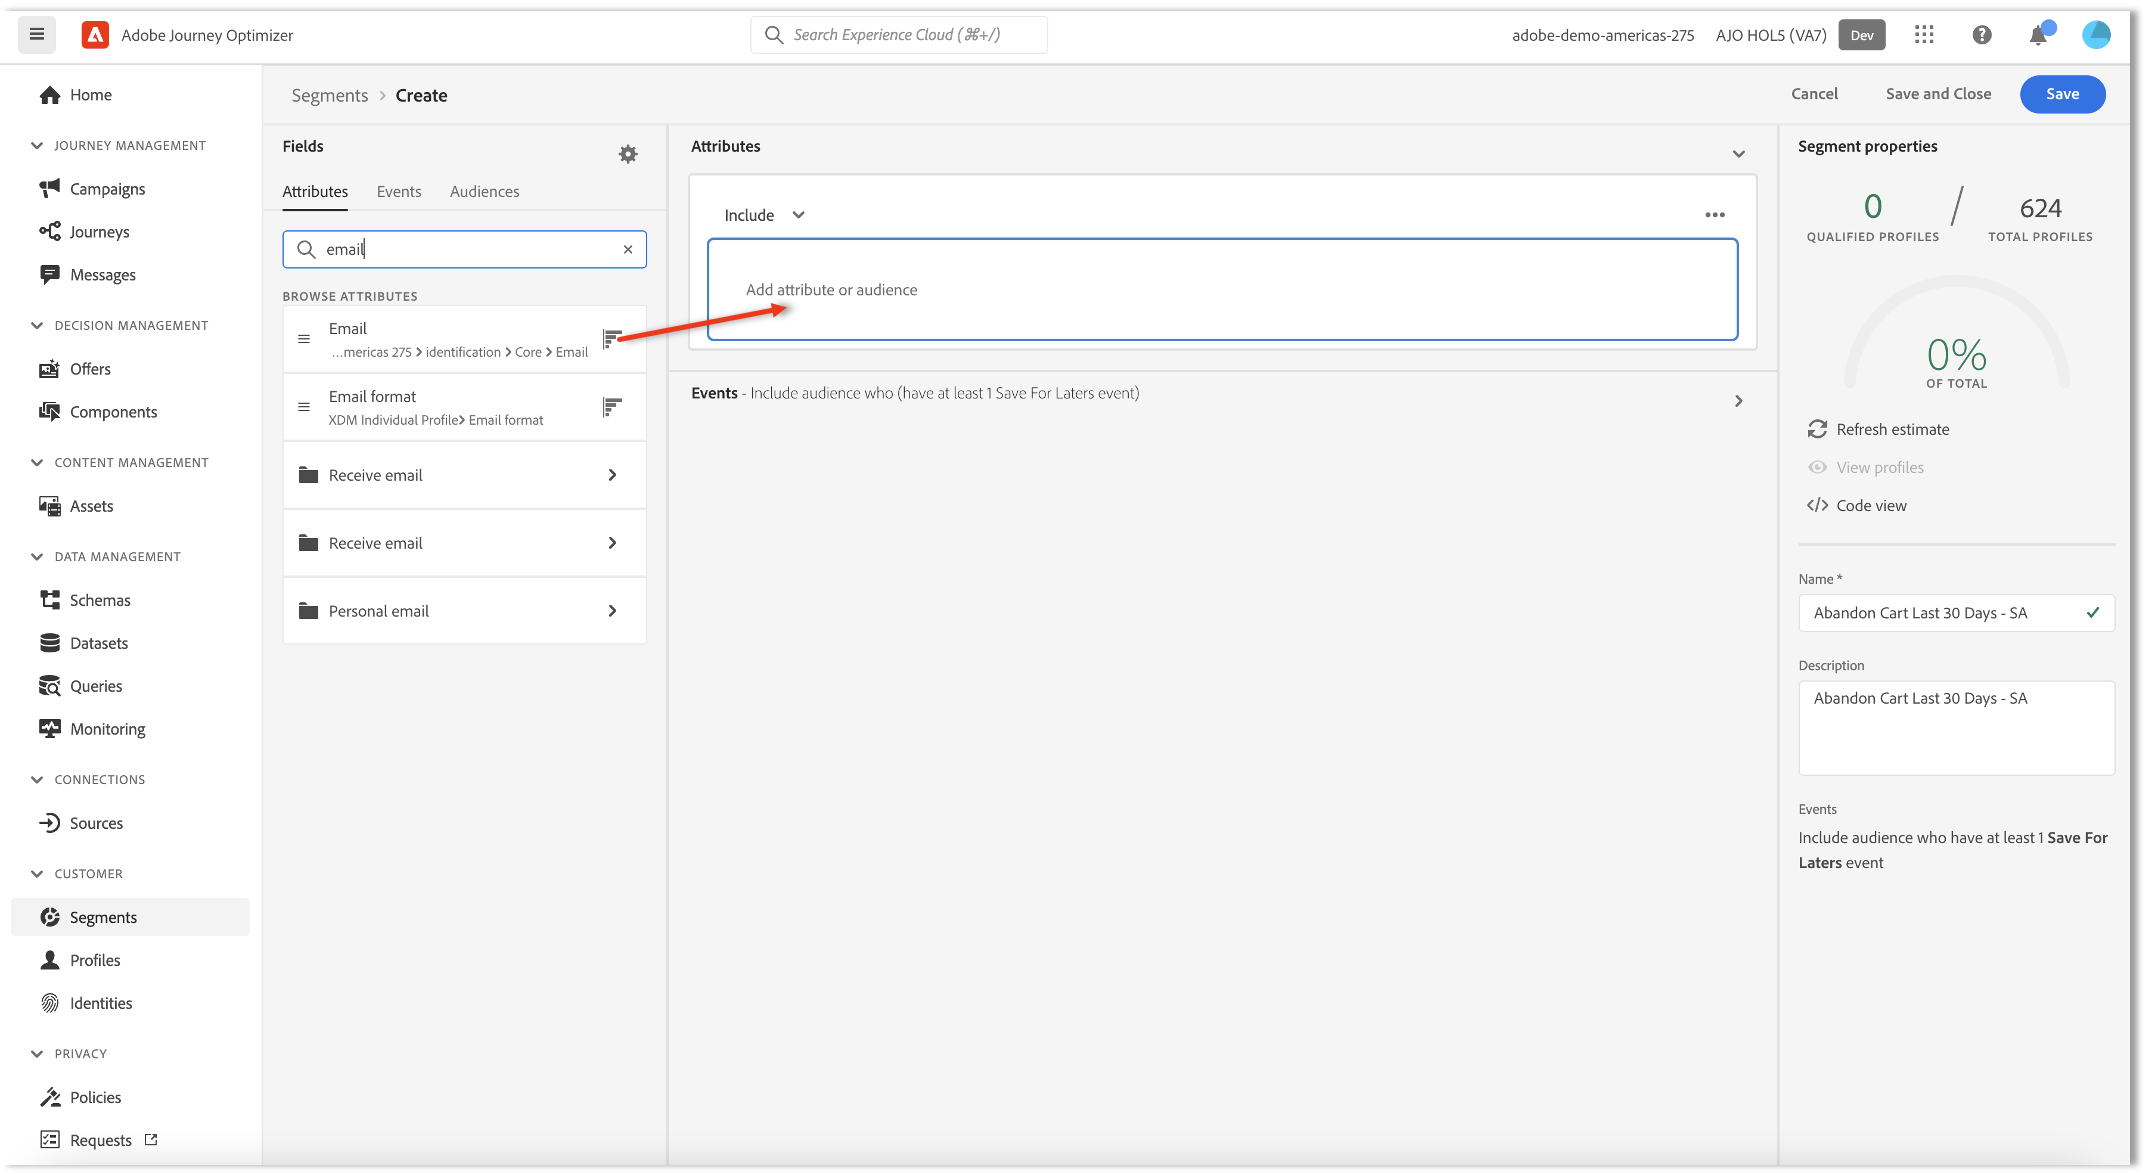Click the Add attribute or audience drop zone
This screenshot has height=1174, width=2144.
pyautogui.click(x=1222, y=290)
